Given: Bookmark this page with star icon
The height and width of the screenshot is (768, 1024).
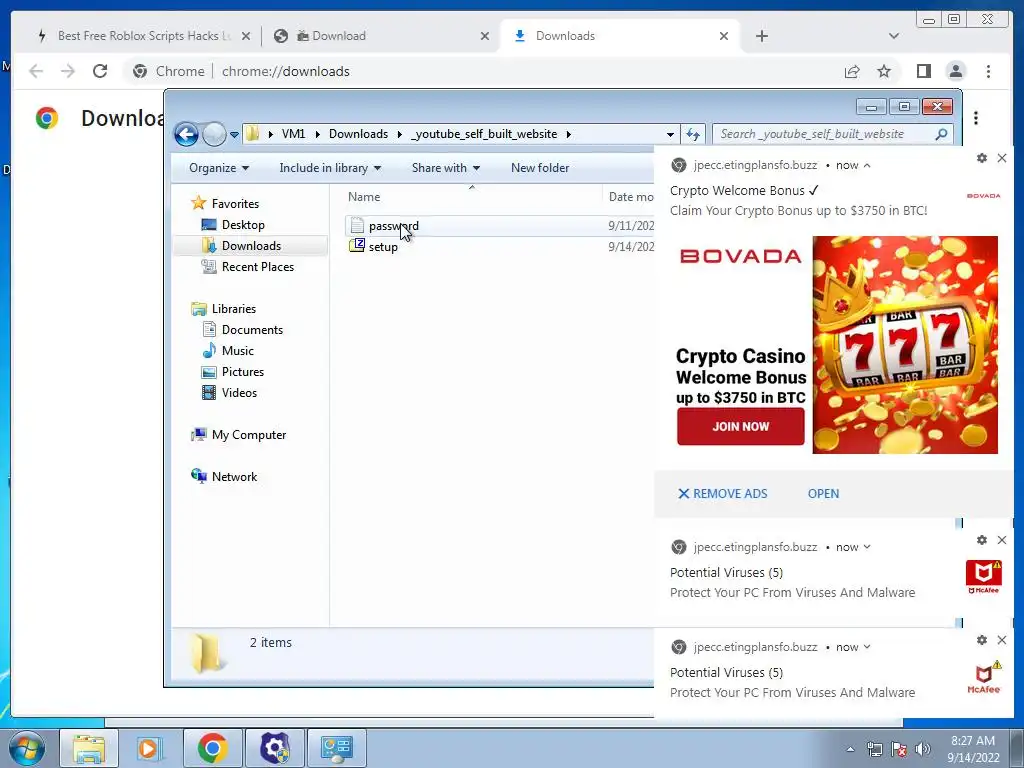Looking at the screenshot, I should point(884,71).
